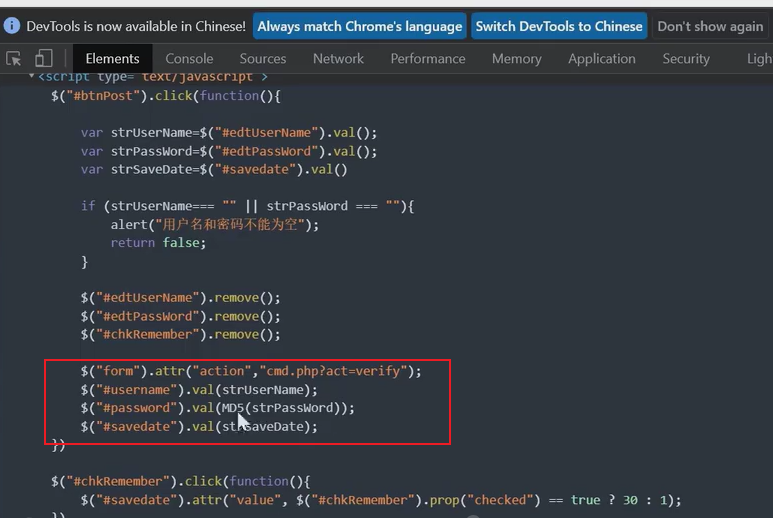
Task: Select the var strPassWord line
Action: pyautogui.click(x=229, y=151)
